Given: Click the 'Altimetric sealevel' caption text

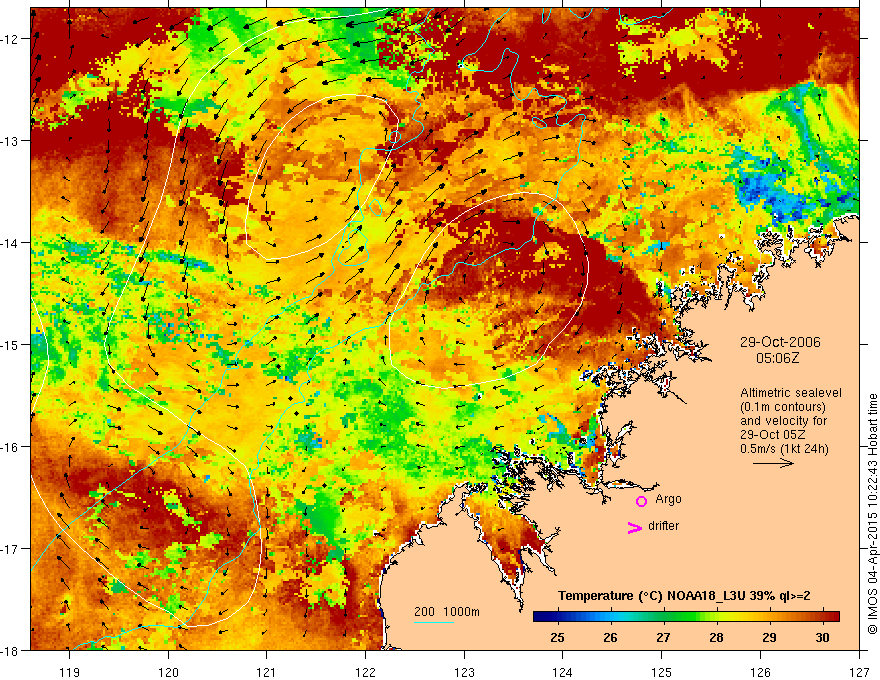Looking at the screenshot, I should tap(791, 393).
